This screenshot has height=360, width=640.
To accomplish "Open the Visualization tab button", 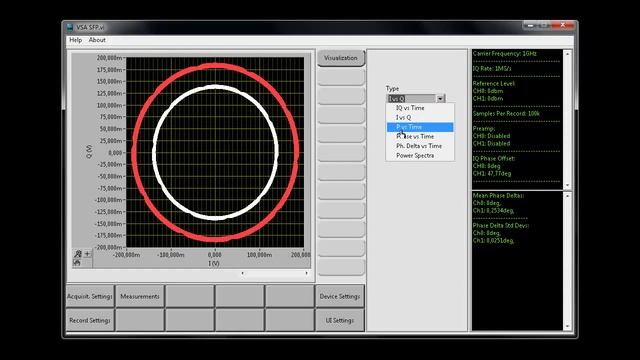I will coord(341,58).
